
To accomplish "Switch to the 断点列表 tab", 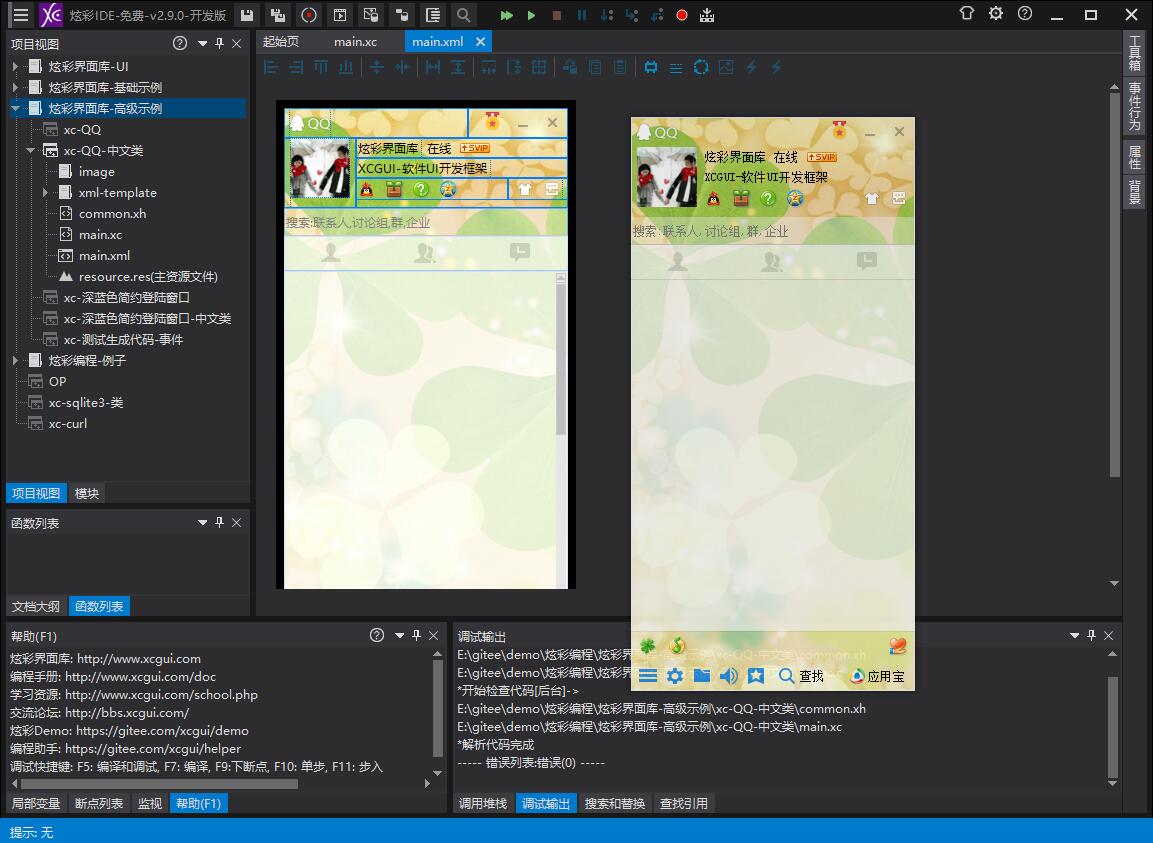I will coord(99,803).
